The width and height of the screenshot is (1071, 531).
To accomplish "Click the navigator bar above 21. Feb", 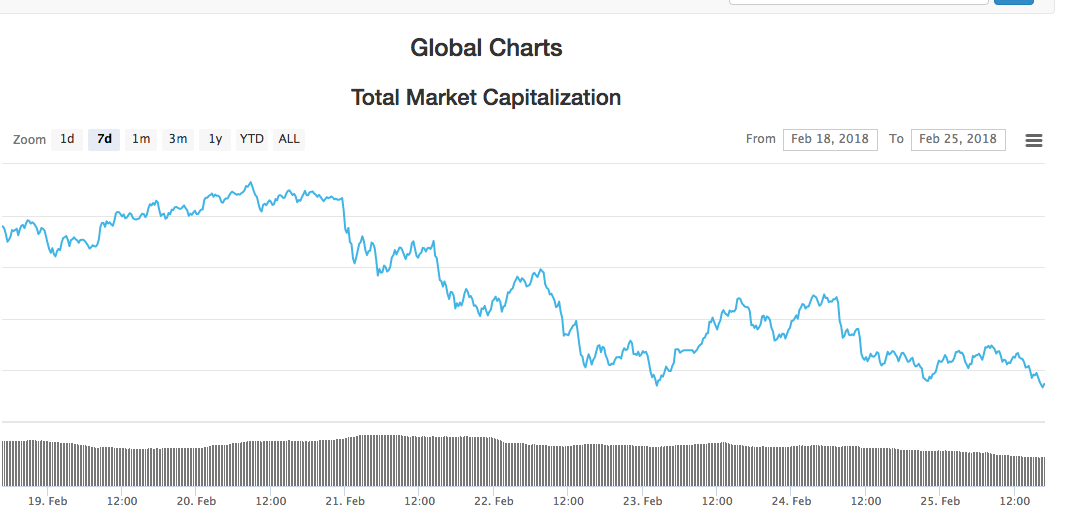I will 345,461.
